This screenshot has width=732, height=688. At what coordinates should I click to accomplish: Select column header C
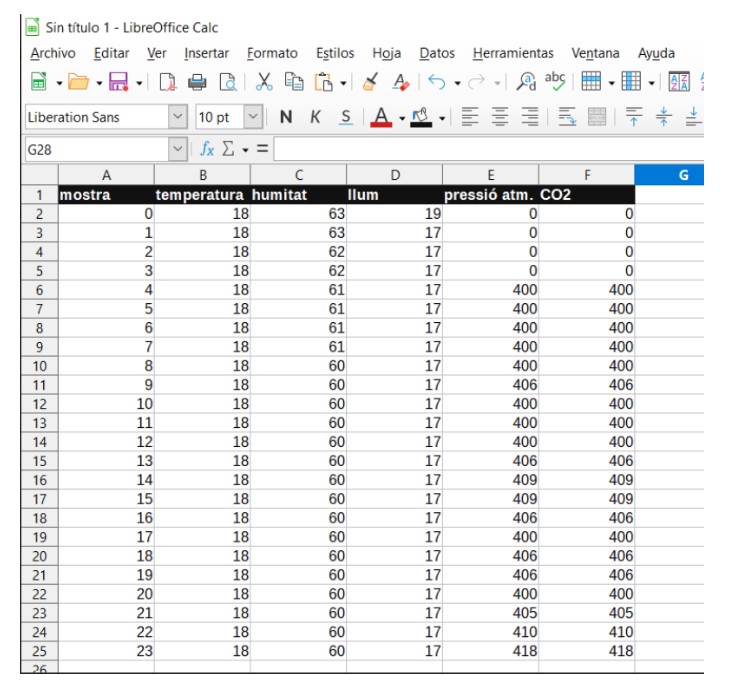click(298, 175)
